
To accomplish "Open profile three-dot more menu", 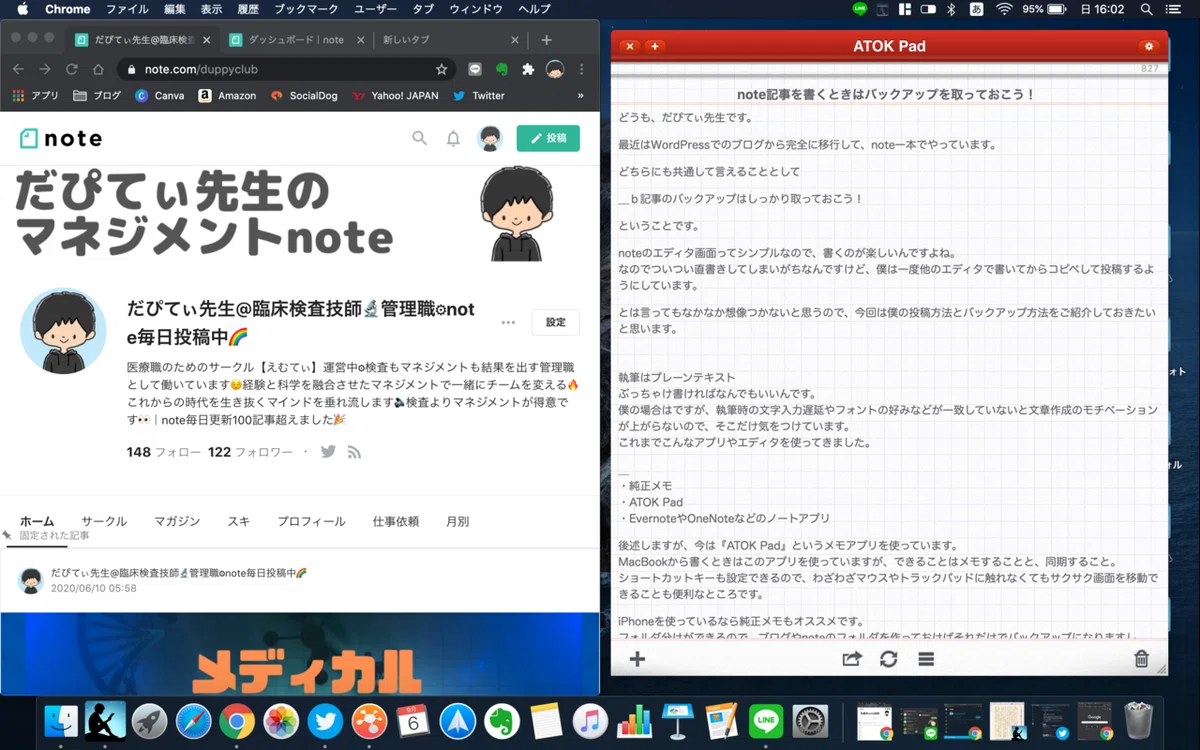I will 508,322.
